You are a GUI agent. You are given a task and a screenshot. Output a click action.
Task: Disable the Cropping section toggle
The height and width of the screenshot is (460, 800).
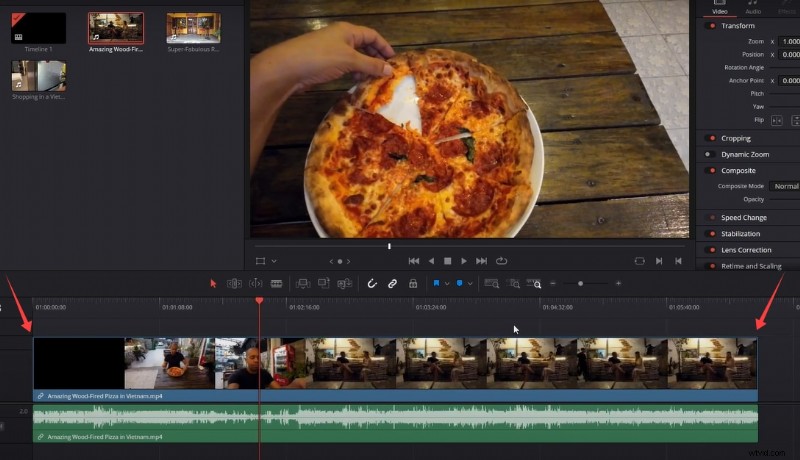tap(710, 138)
